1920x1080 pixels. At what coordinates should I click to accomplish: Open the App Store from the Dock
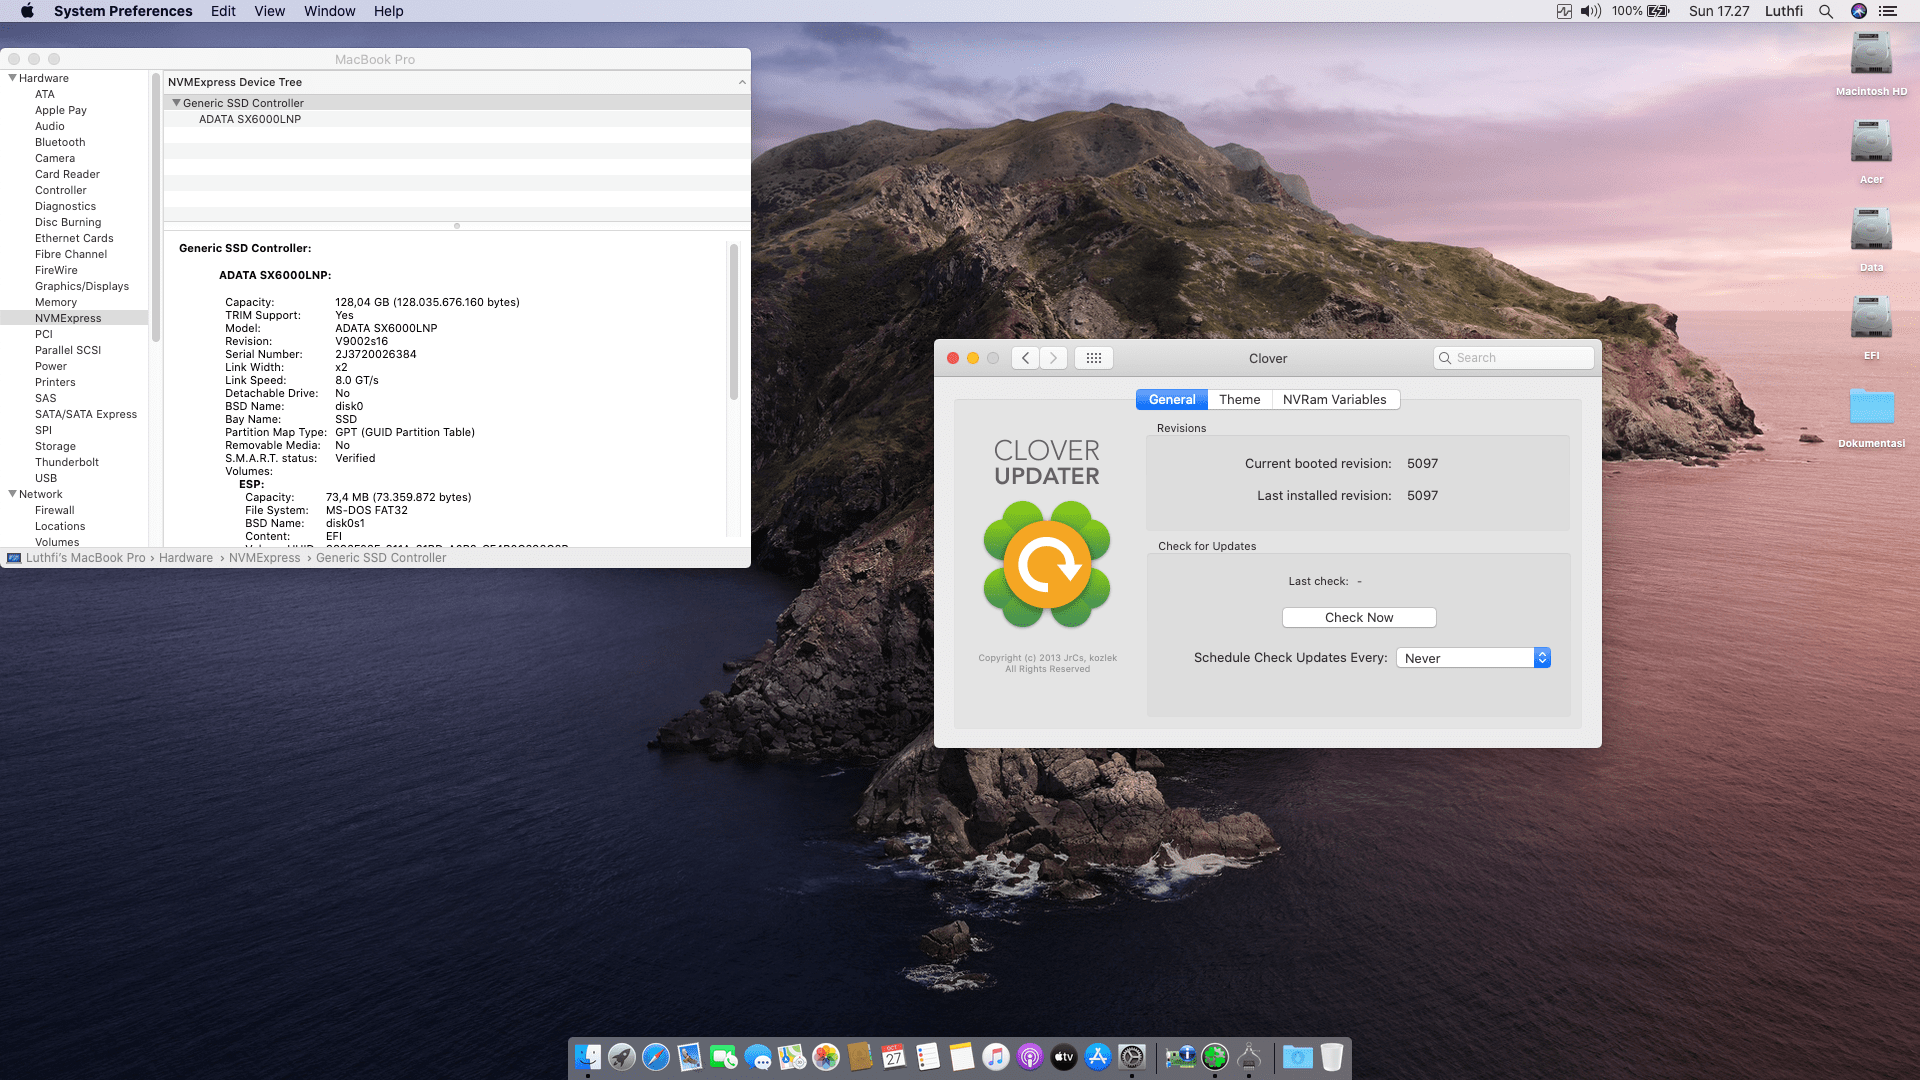pyautogui.click(x=1098, y=1057)
